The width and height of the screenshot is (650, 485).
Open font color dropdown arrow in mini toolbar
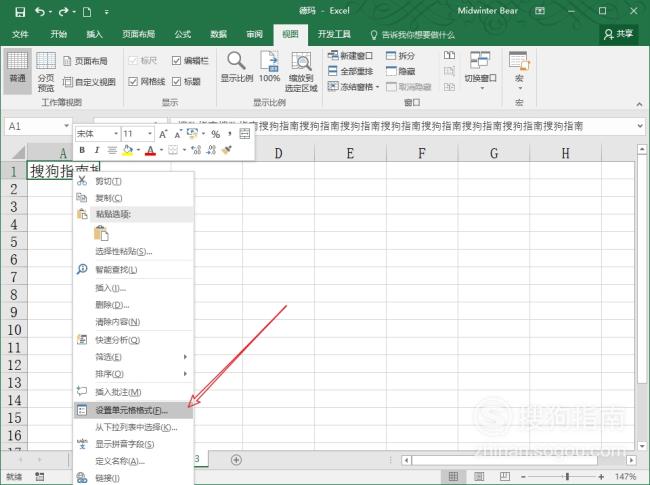pos(162,150)
